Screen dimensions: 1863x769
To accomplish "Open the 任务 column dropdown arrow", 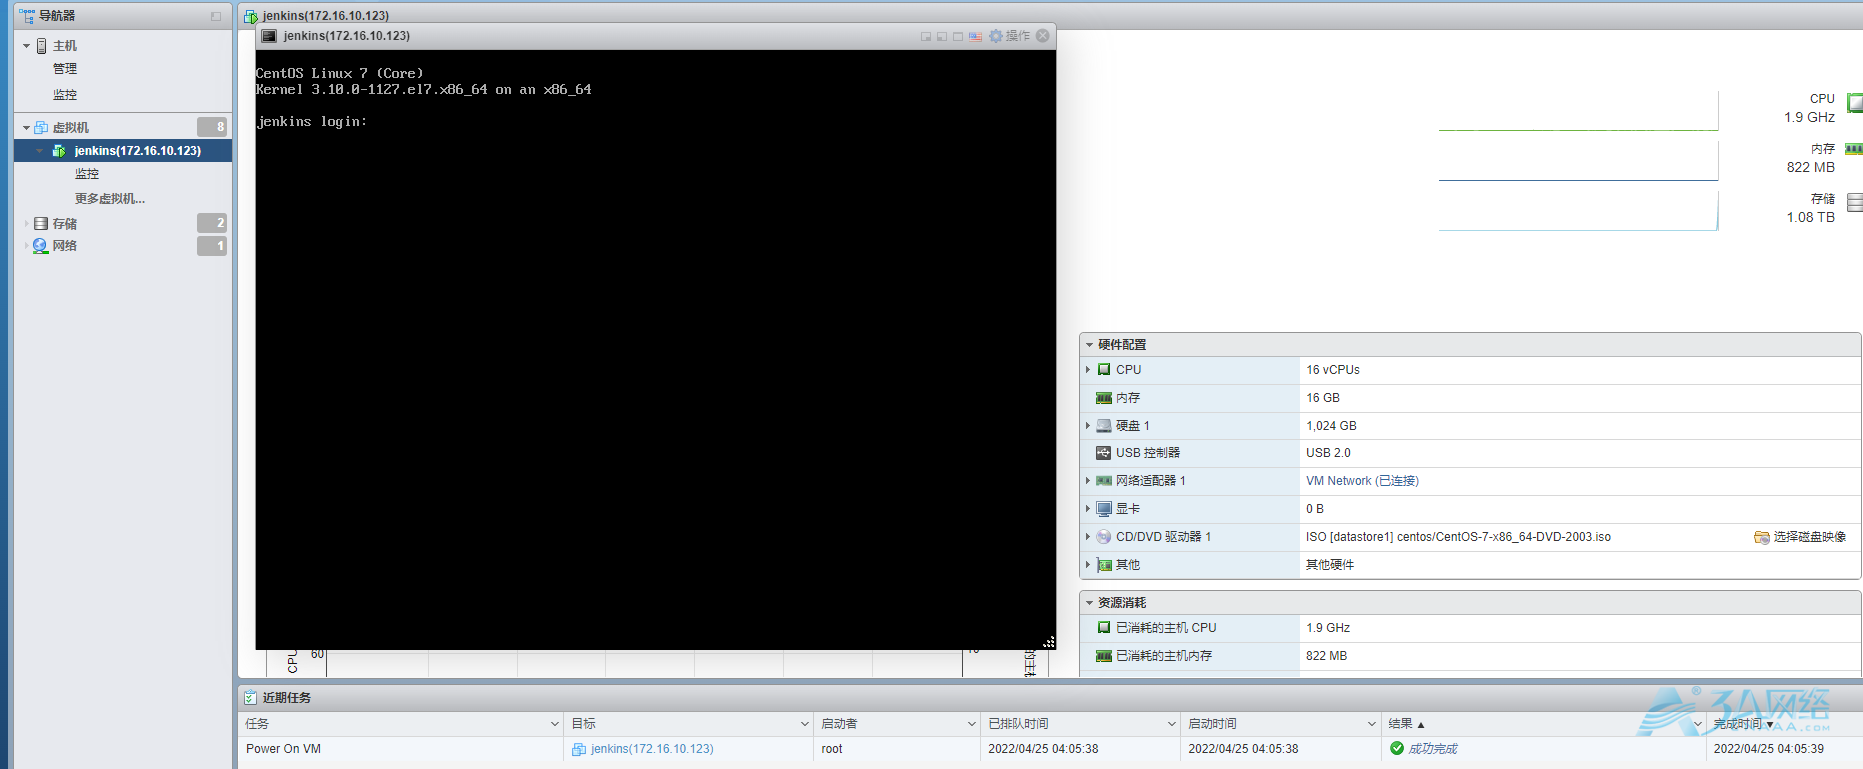I will [x=555, y=724].
